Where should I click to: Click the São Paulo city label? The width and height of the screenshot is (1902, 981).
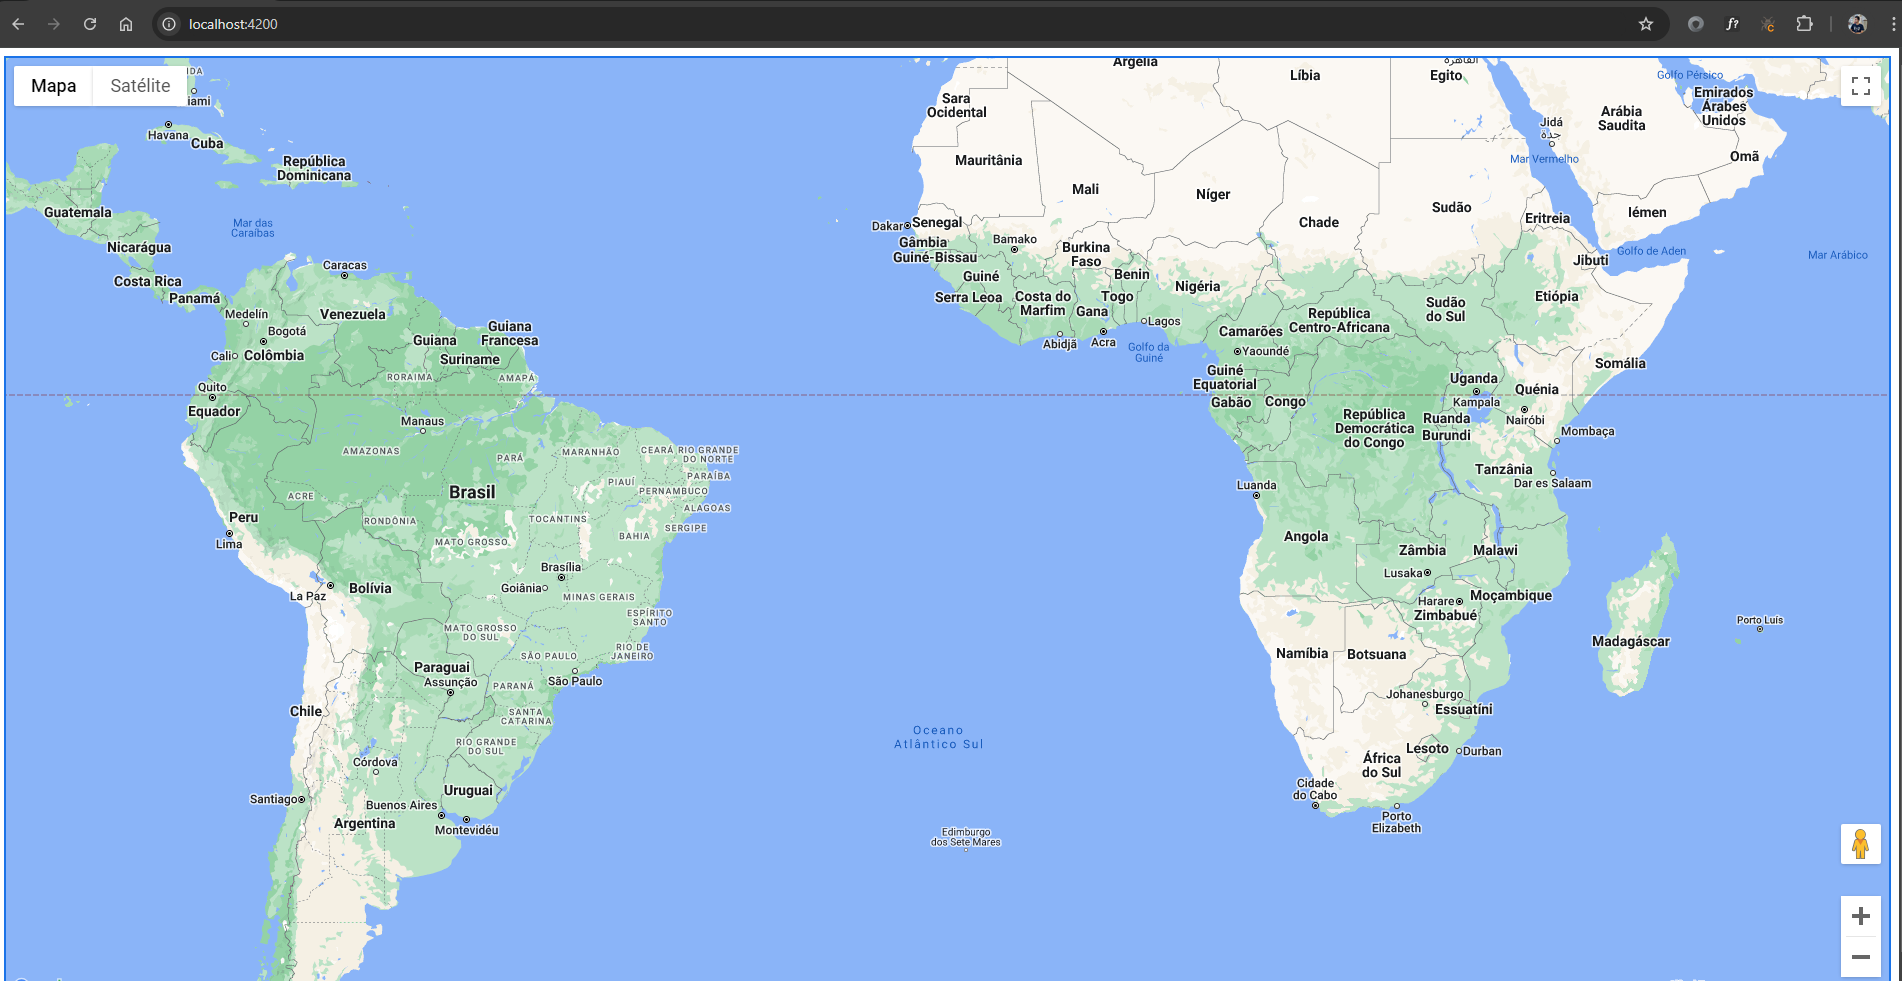click(575, 681)
